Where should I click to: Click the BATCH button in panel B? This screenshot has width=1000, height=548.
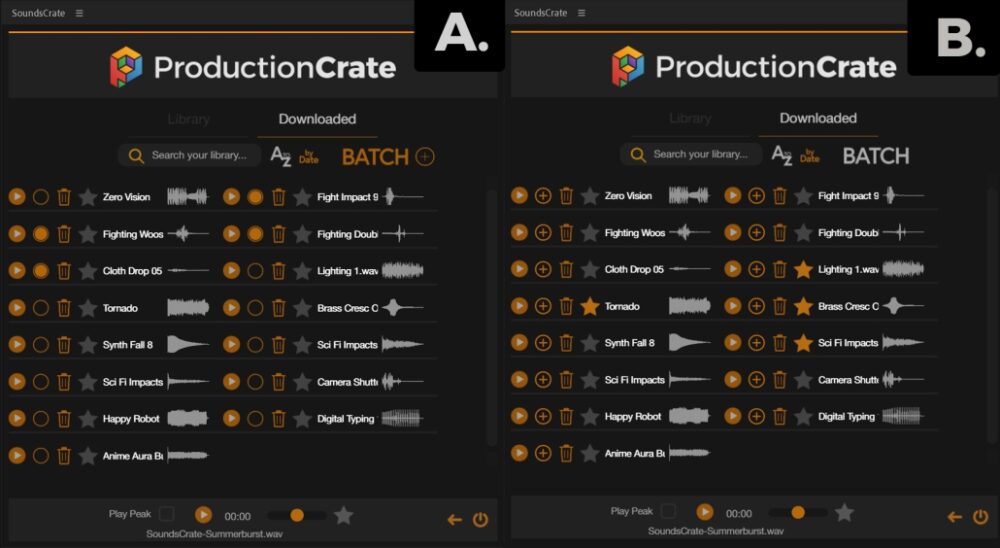tap(876, 156)
